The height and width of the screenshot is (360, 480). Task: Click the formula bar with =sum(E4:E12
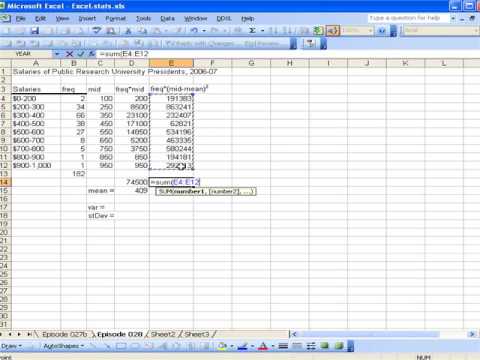[x=287, y=54]
